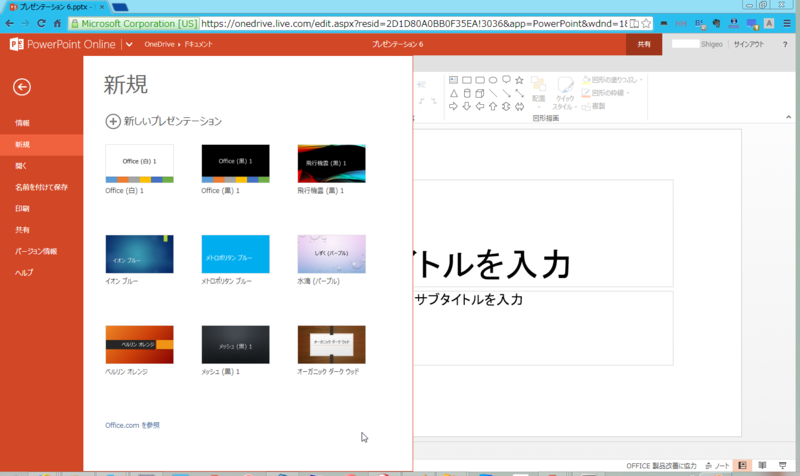Open バージョン情報 in the sidebar

(41, 252)
